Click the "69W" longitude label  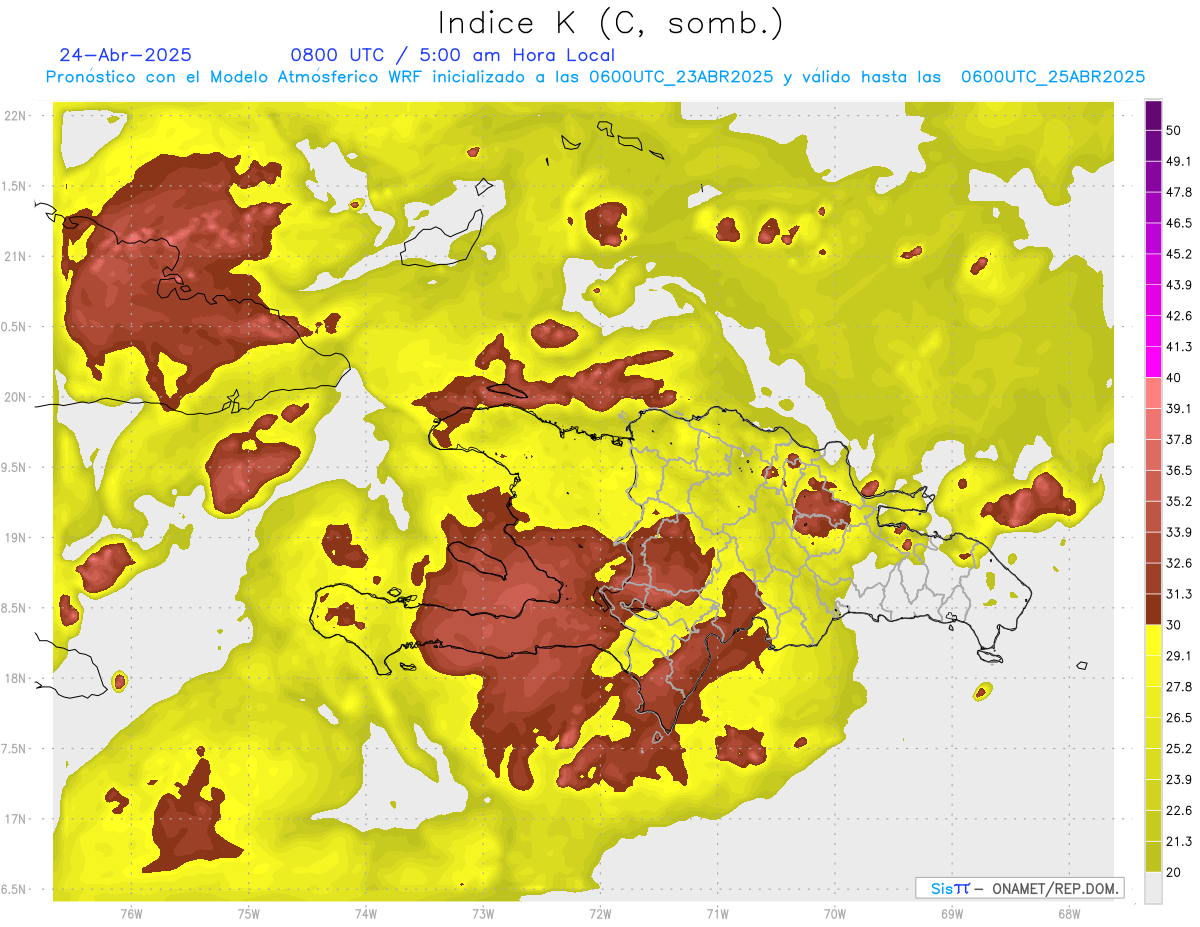pyautogui.click(x=952, y=914)
